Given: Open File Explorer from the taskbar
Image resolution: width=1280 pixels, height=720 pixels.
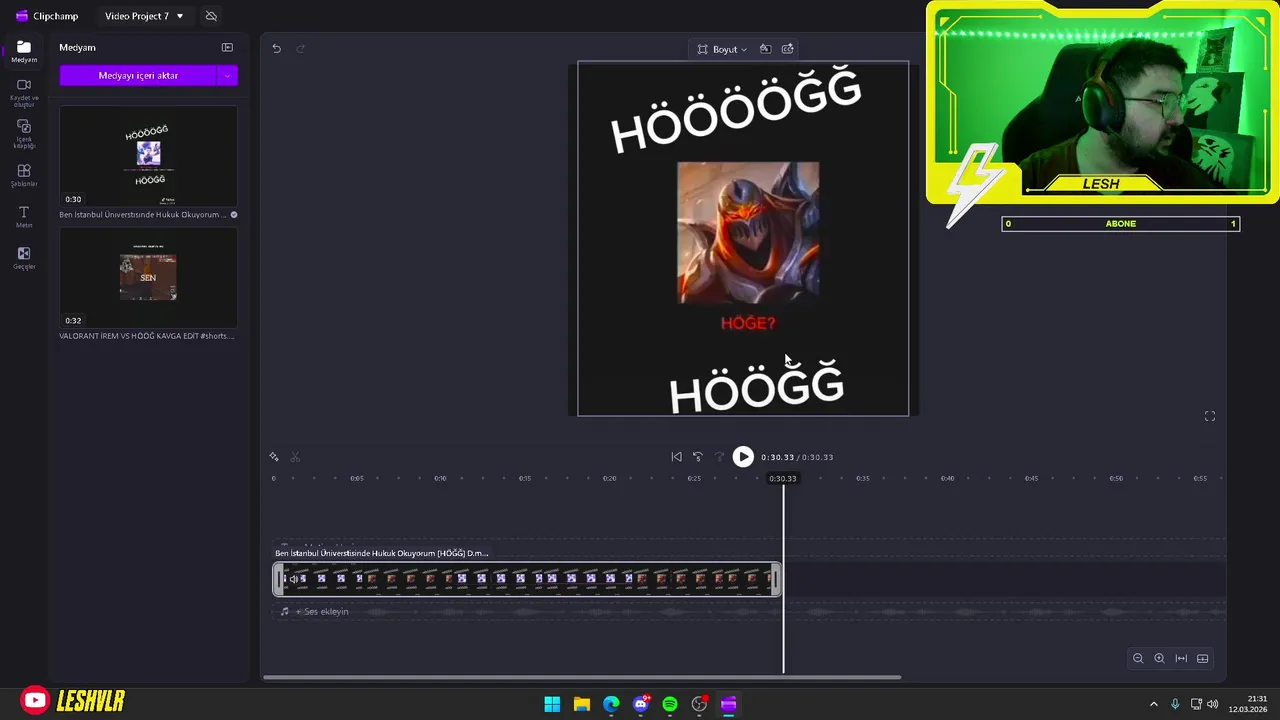Looking at the screenshot, I should [581, 704].
